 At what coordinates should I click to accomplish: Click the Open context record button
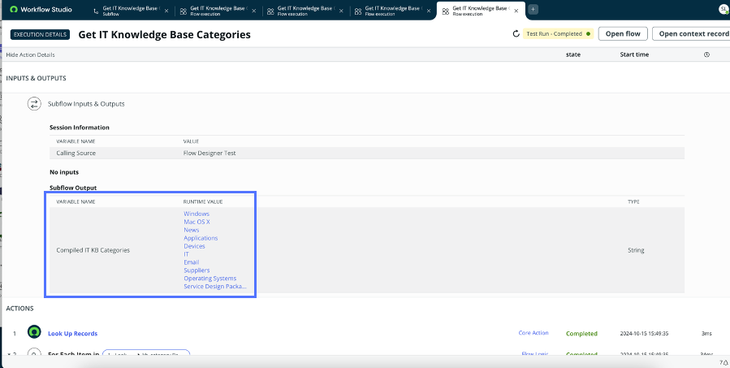[692, 34]
